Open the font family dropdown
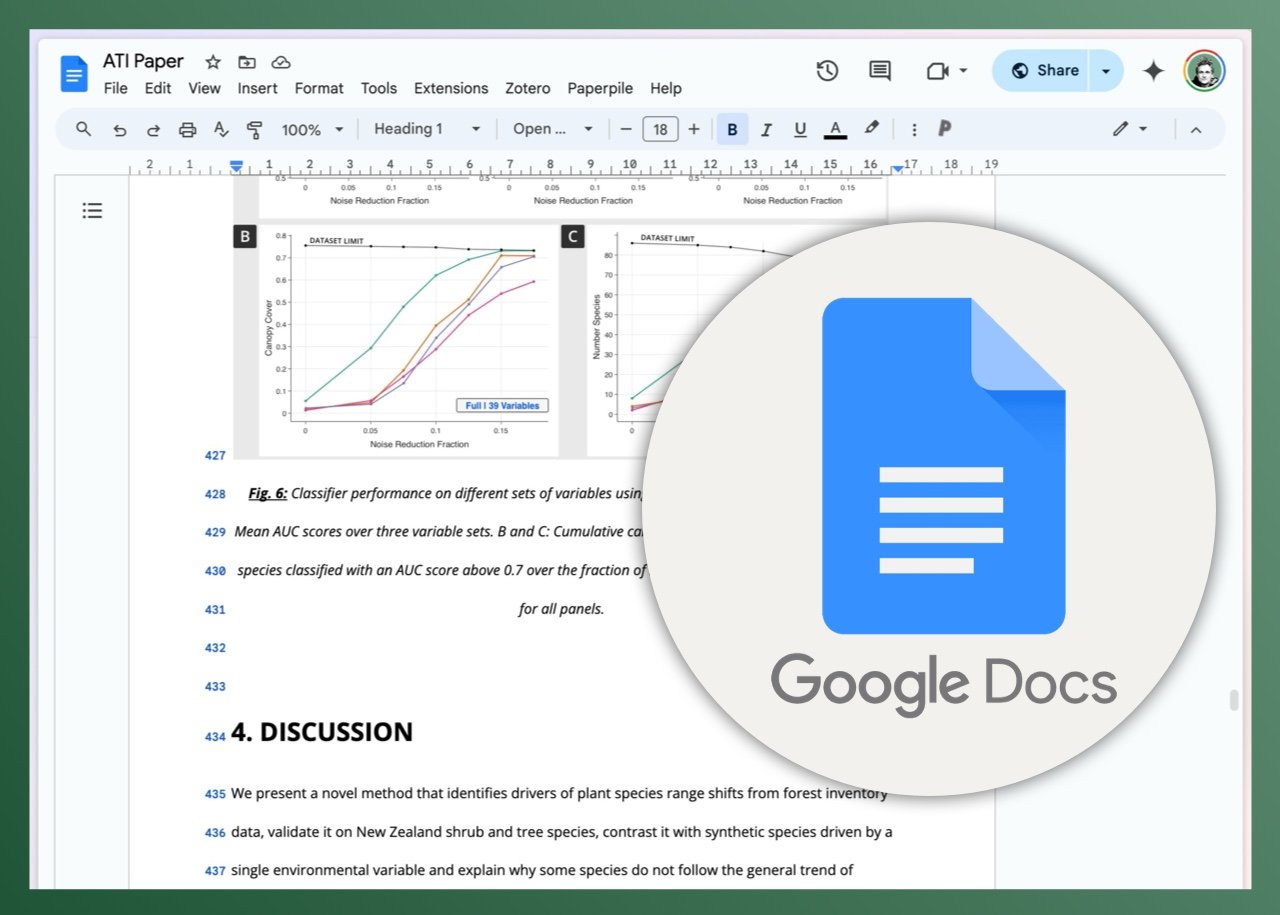This screenshot has width=1280, height=915. pos(550,129)
